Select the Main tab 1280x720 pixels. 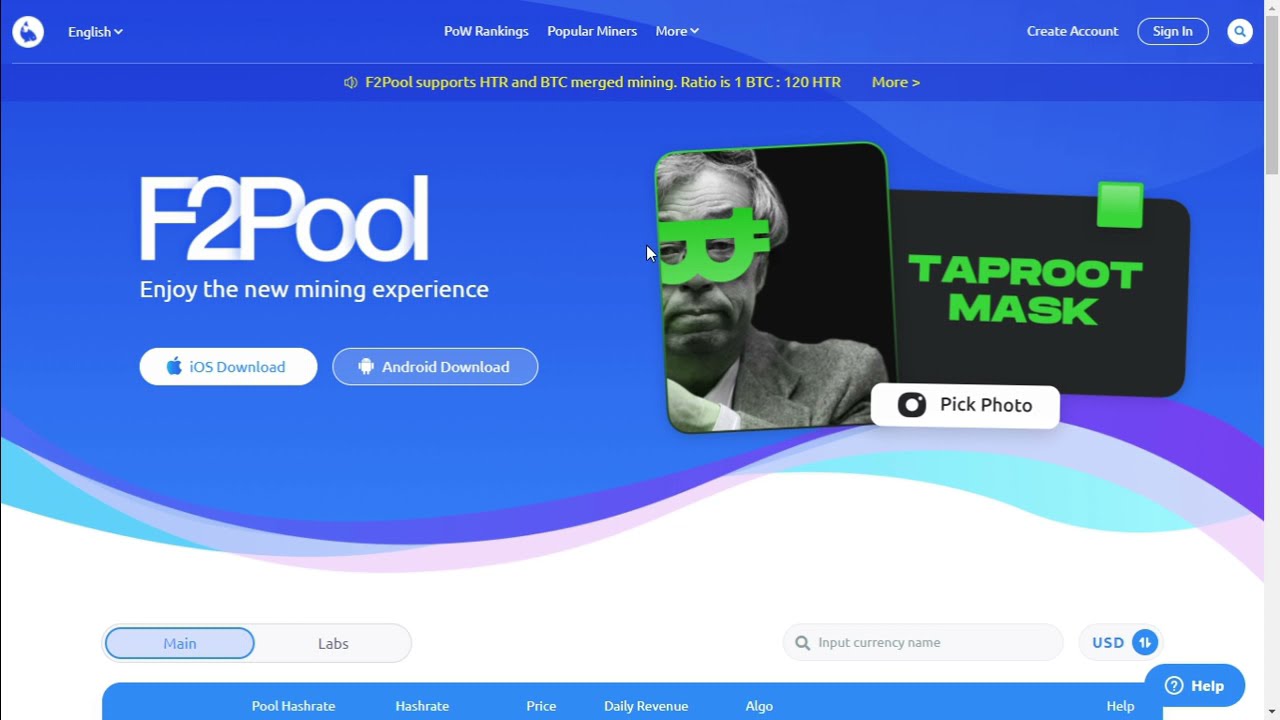click(180, 643)
